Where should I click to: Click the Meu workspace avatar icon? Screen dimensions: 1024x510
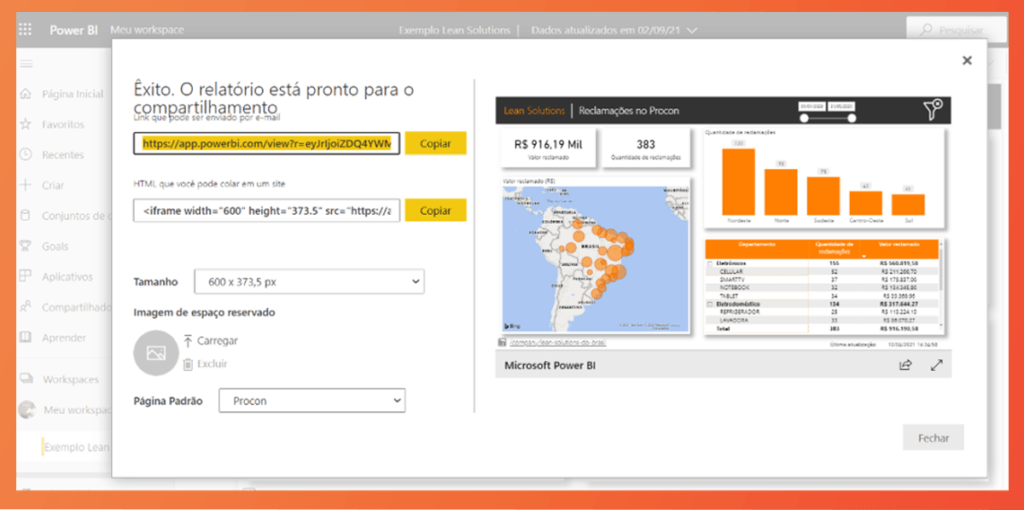coord(27,409)
